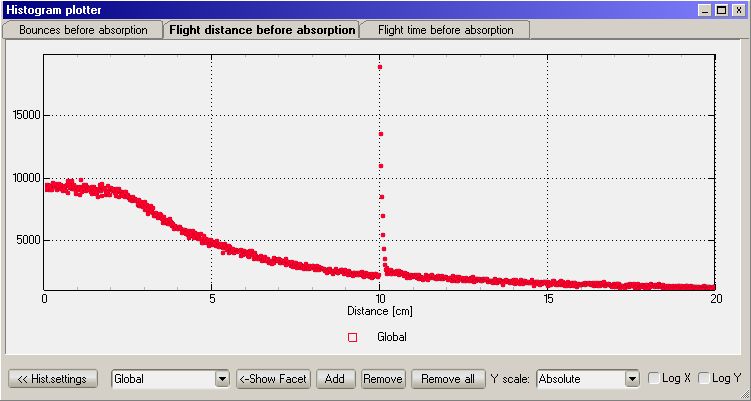Click the Global legend color square
Viewport: 751px width, 401px height.
click(353, 337)
